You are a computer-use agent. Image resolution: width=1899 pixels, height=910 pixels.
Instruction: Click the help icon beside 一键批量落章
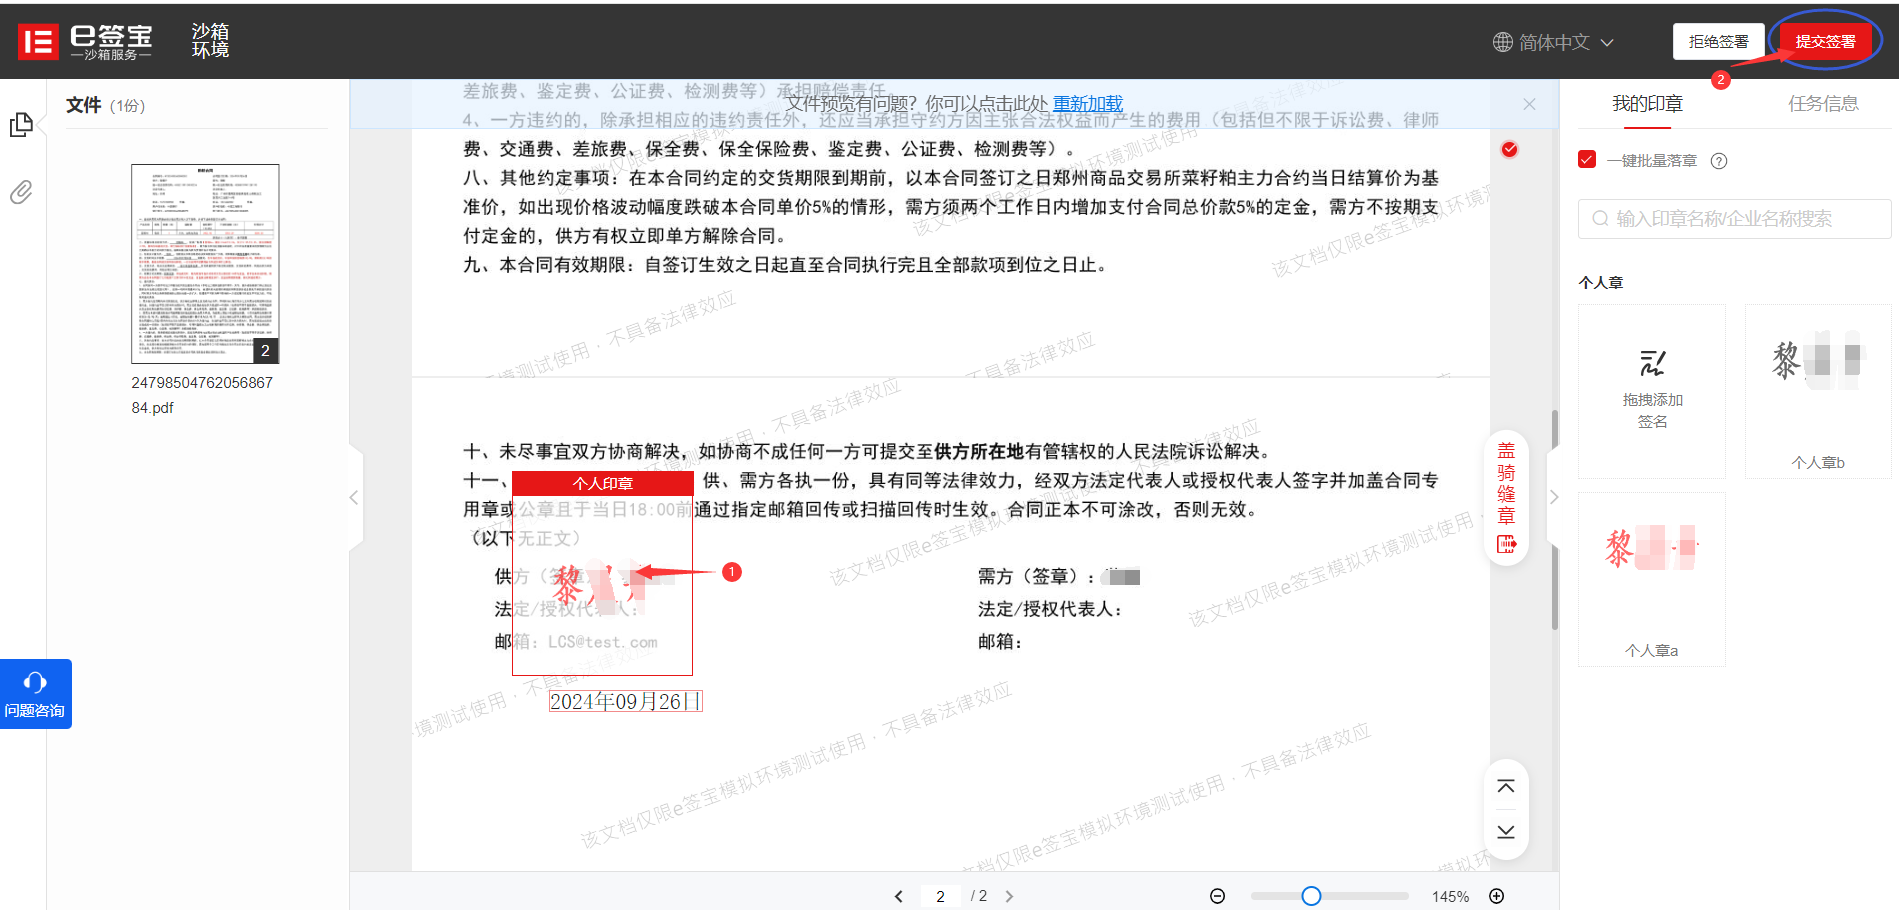pyautogui.click(x=1719, y=161)
